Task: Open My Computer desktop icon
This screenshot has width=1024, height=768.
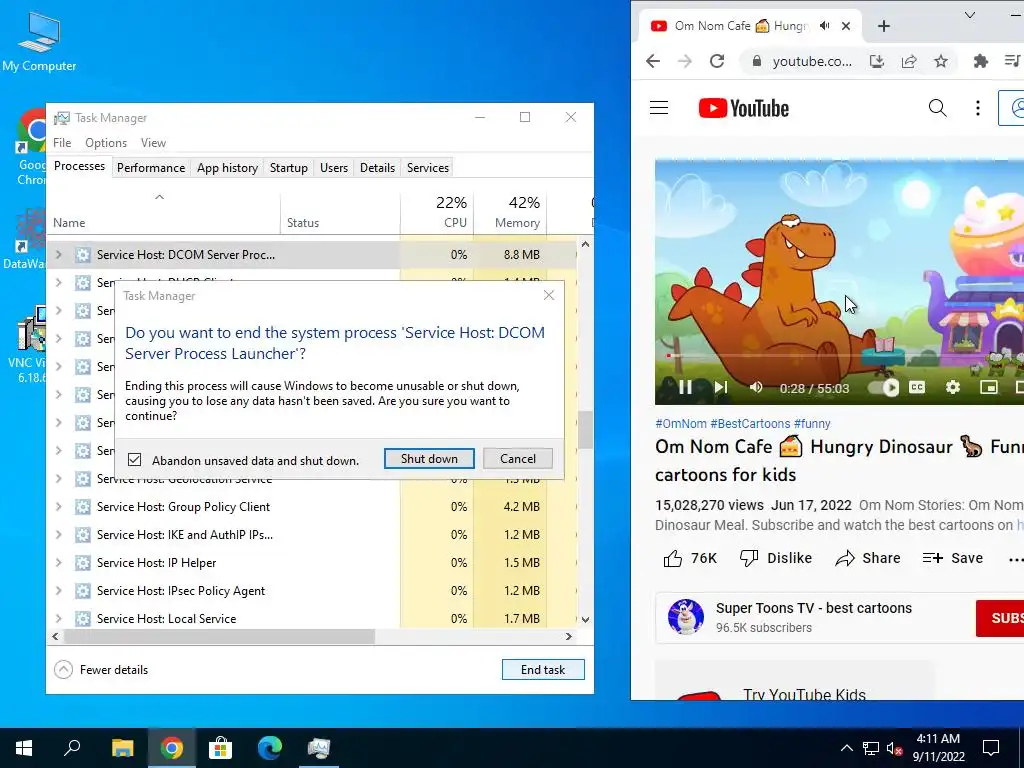Action: click(x=39, y=40)
